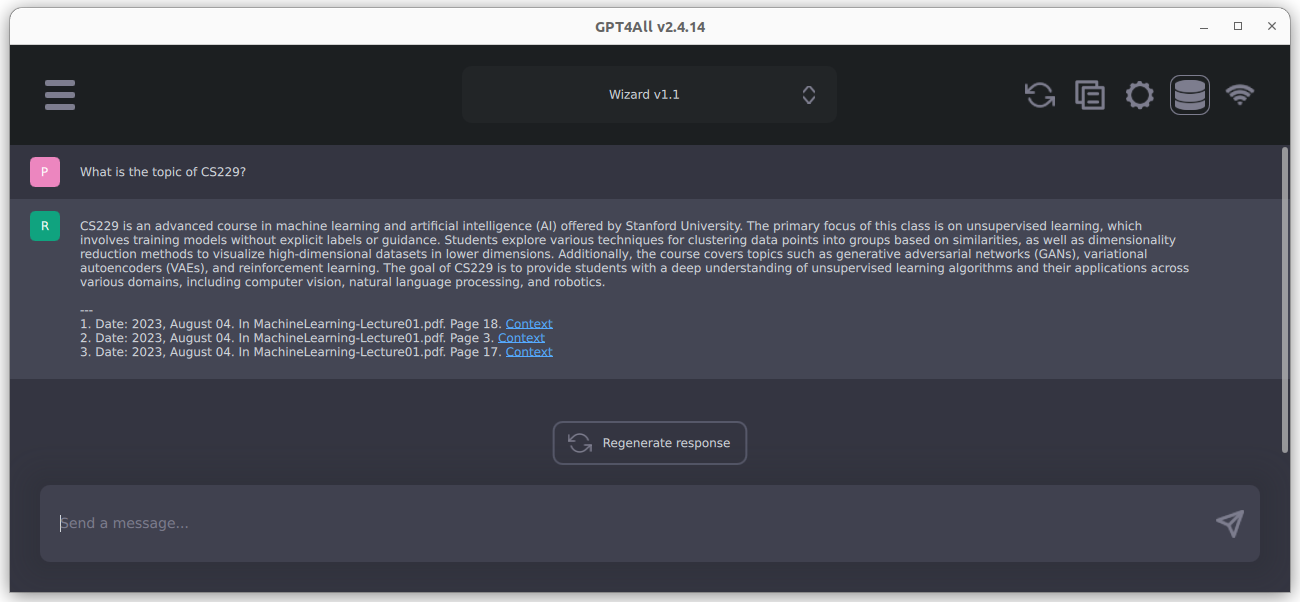Click the network wifi icon
Screen dimensions: 1300x602
pos(1240,94)
